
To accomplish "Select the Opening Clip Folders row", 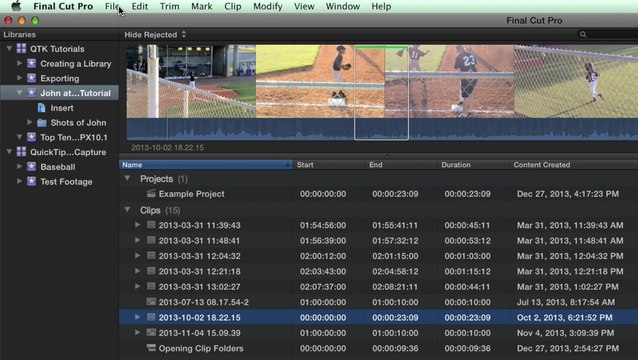I will click(378, 348).
